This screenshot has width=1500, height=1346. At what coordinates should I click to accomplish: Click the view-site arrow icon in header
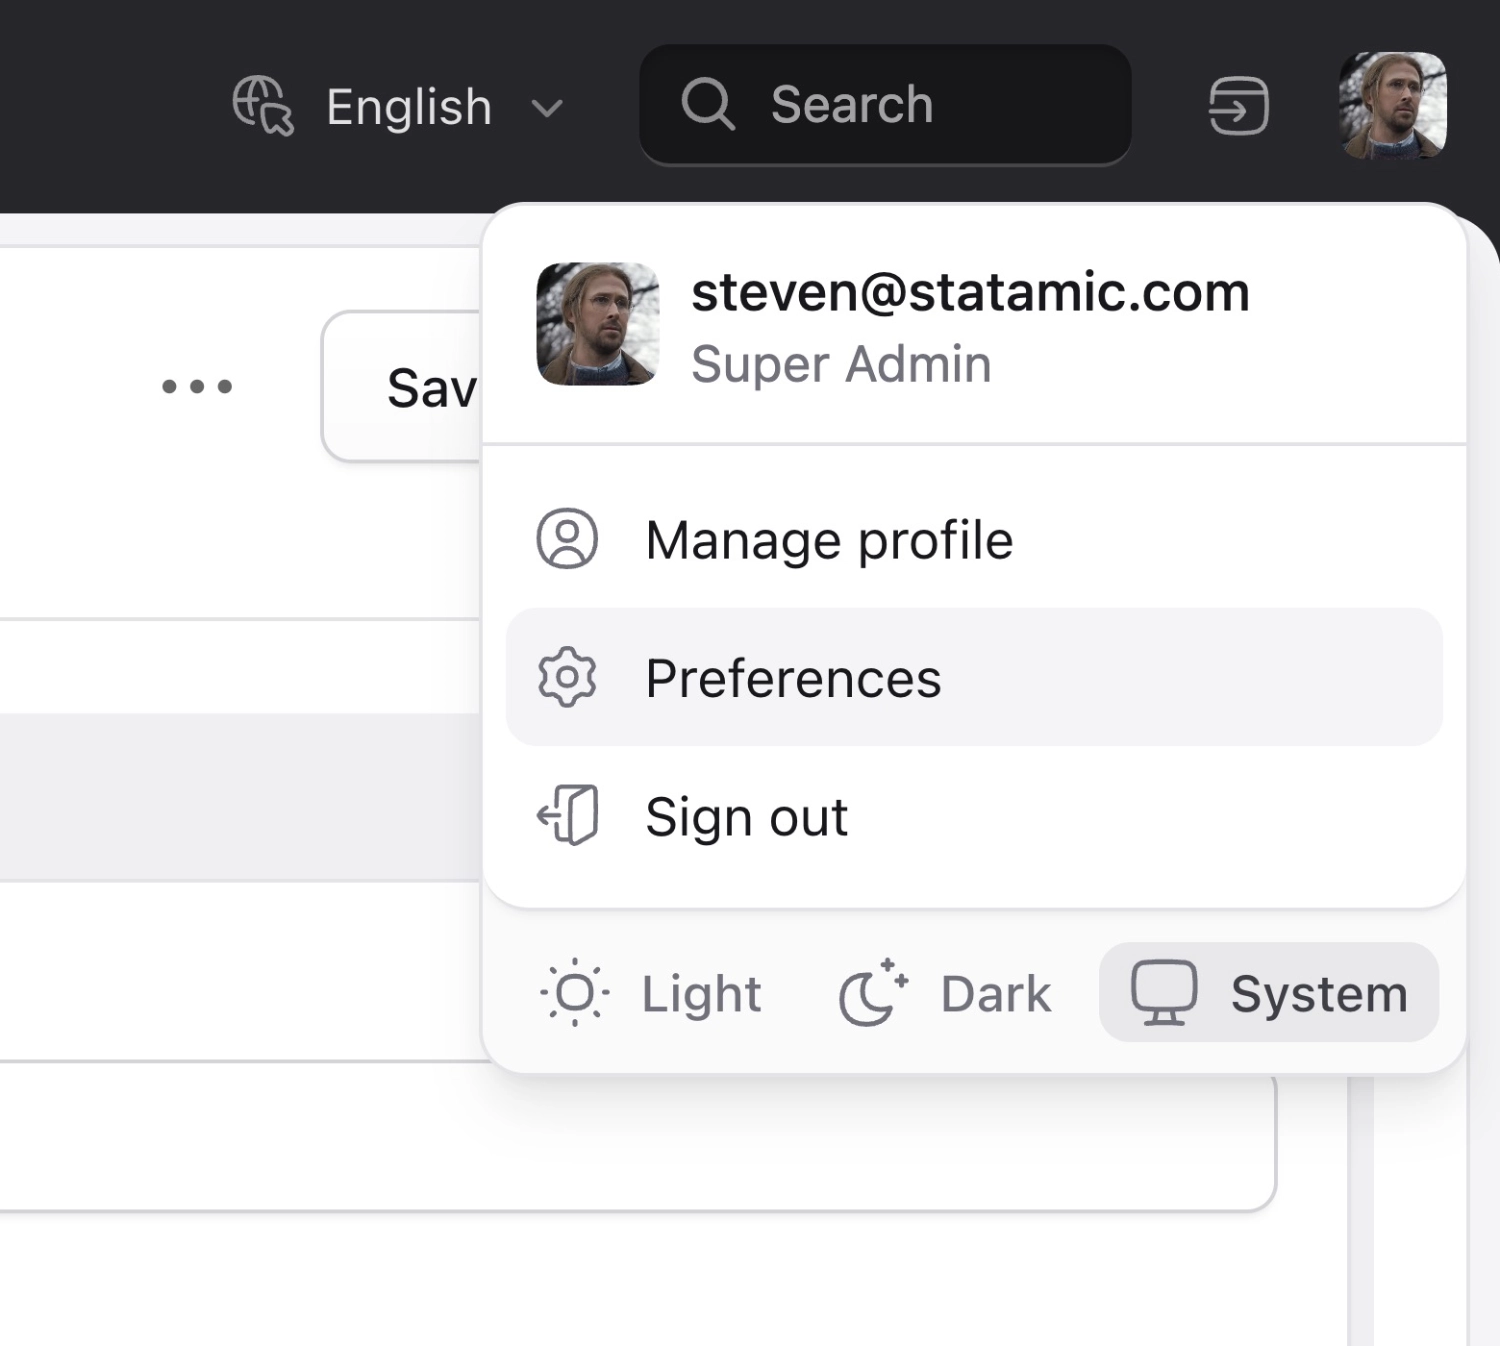1238,106
